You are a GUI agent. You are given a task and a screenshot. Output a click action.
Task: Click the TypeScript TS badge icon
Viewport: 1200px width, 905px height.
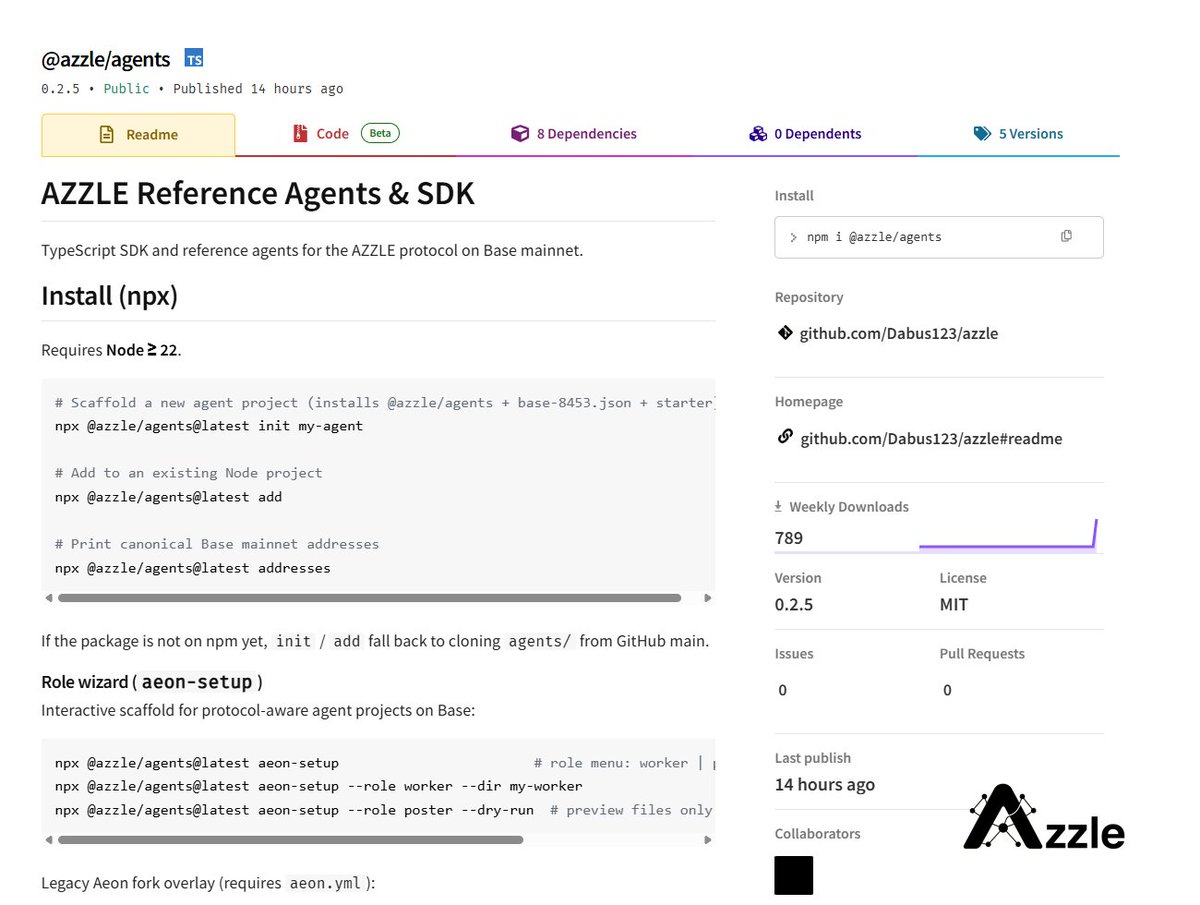point(194,59)
